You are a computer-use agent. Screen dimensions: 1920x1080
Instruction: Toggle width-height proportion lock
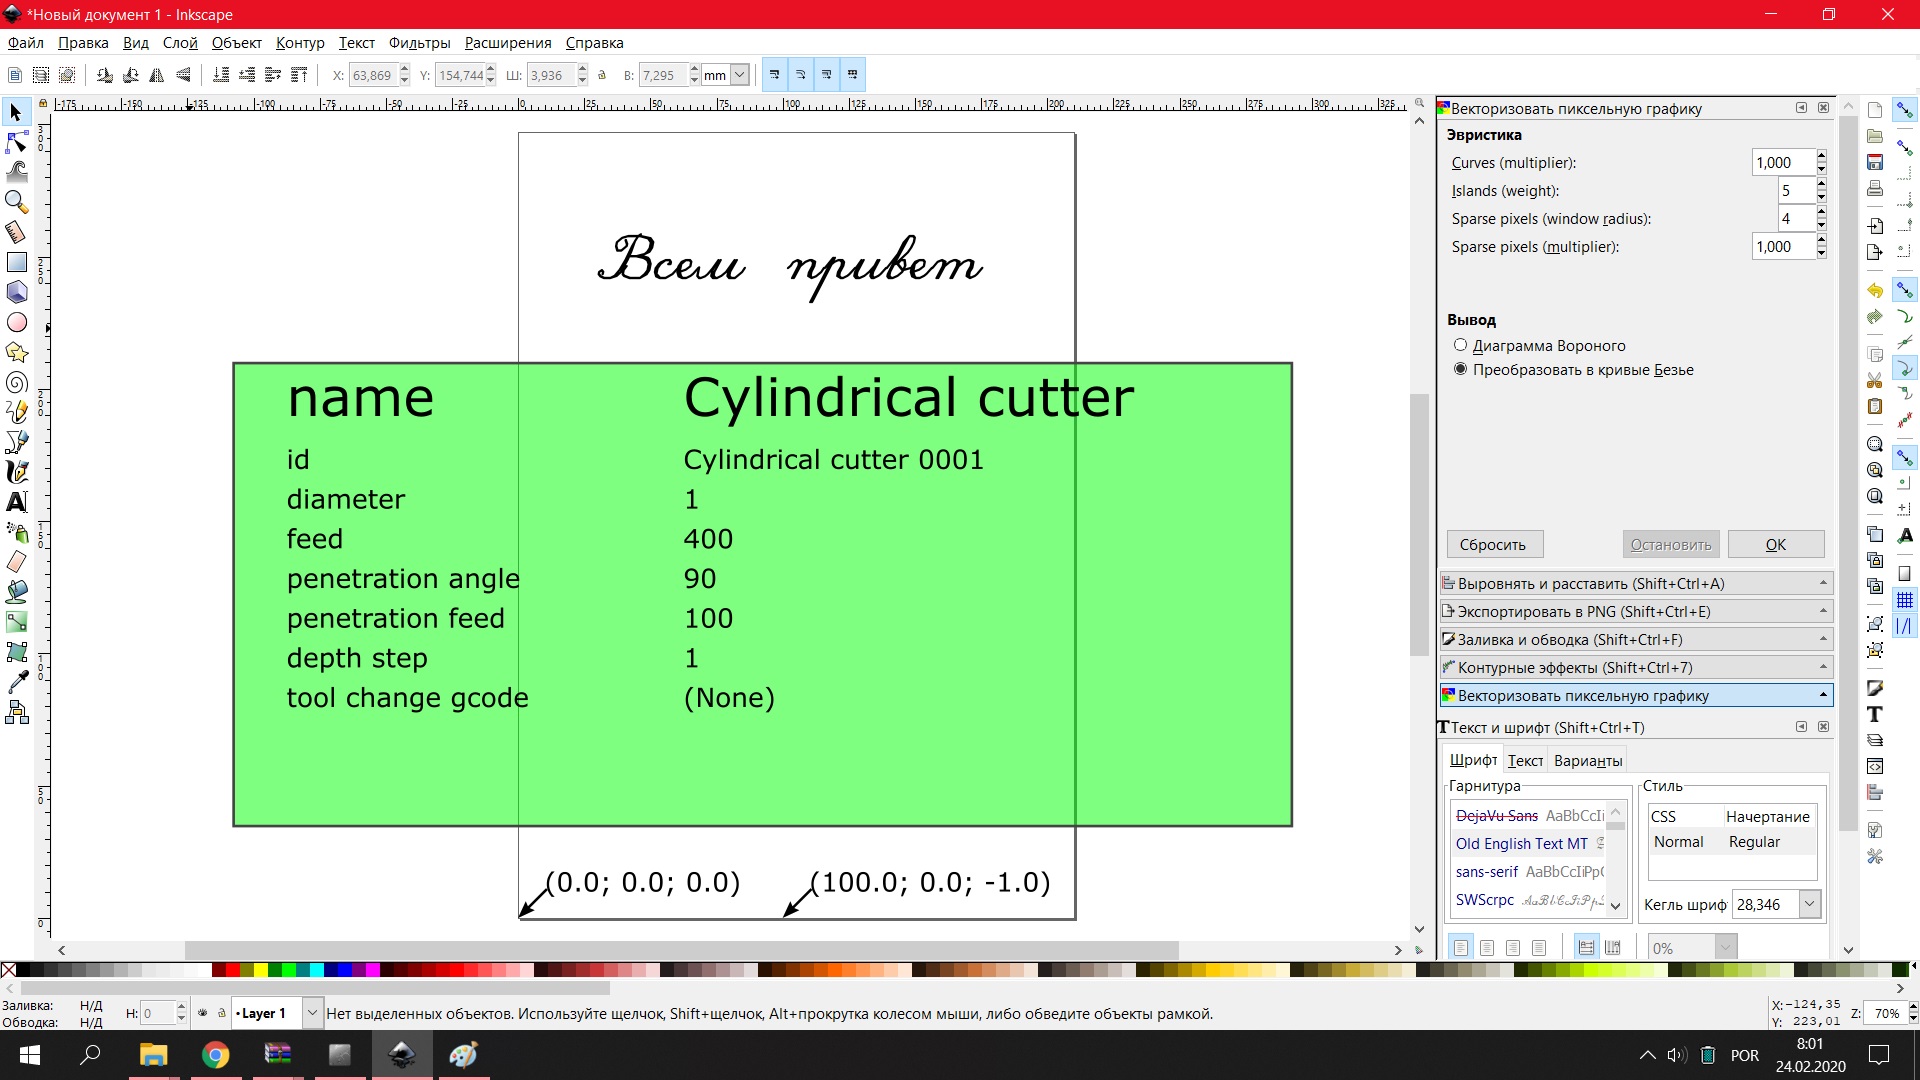click(602, 75)
